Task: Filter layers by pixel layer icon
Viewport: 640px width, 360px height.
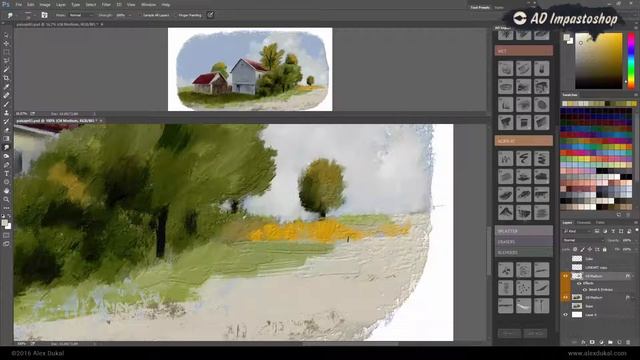Action: click(597, 231)
